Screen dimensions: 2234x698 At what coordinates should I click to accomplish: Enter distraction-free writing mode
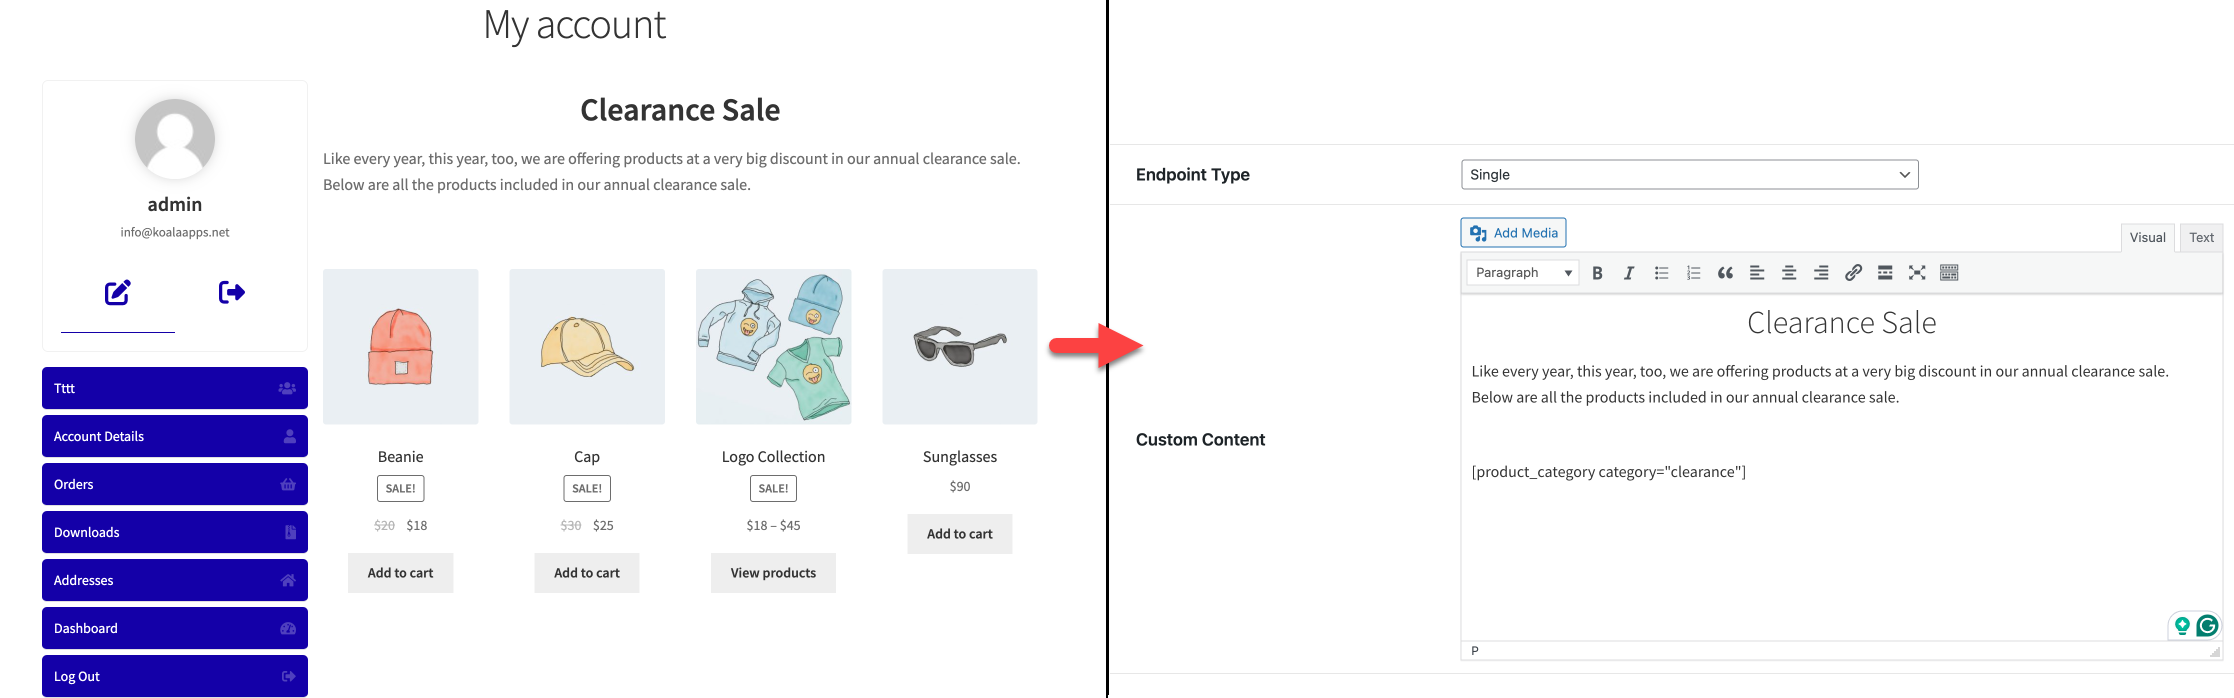click(x=1917, y=272)
